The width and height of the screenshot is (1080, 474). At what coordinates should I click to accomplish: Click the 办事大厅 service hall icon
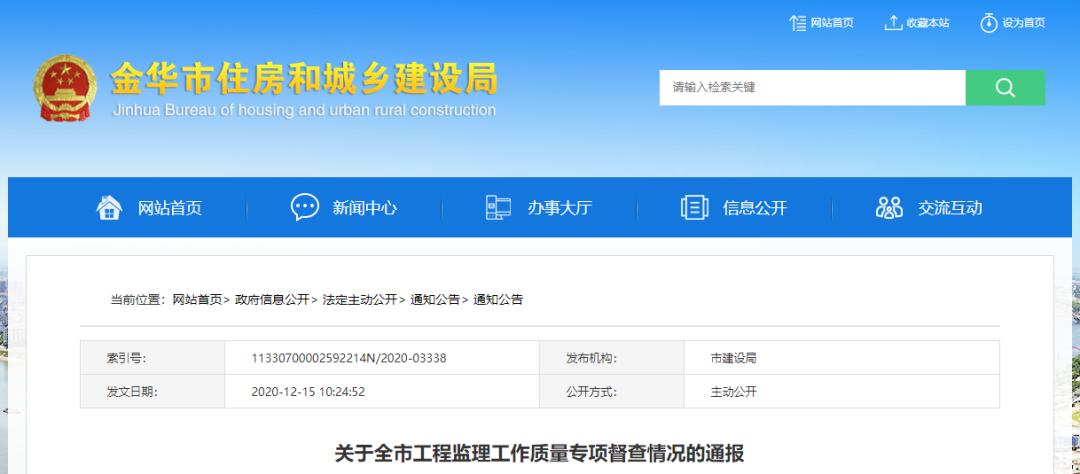click(498, 207)
